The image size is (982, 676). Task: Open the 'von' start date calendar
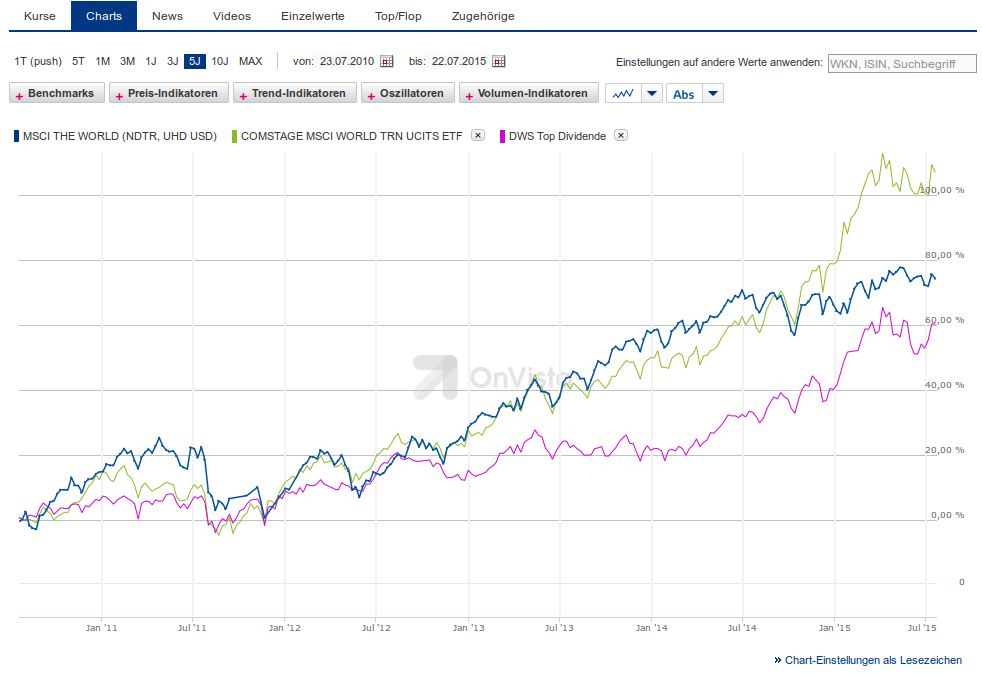(387, 62)
